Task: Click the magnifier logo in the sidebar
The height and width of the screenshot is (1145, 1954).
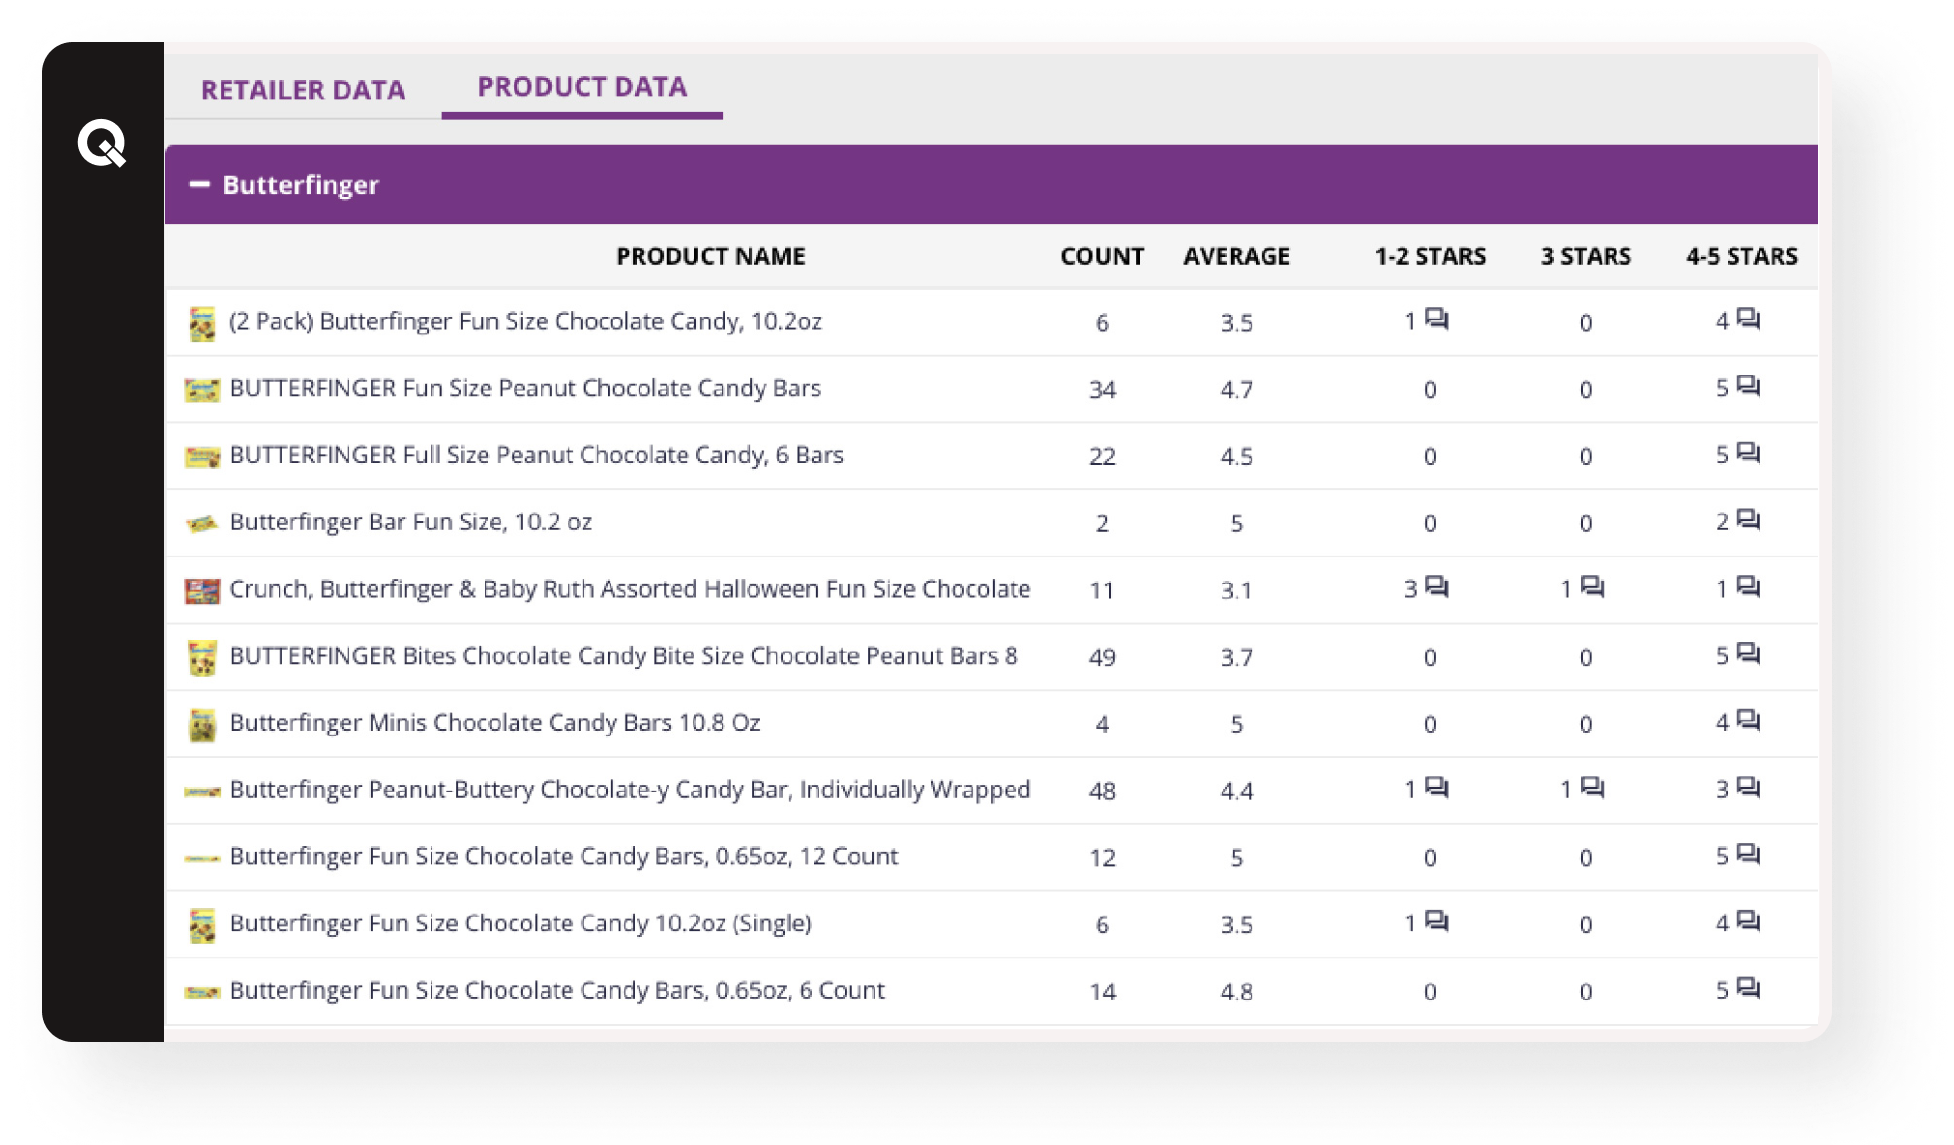Action: click(102, 143)
